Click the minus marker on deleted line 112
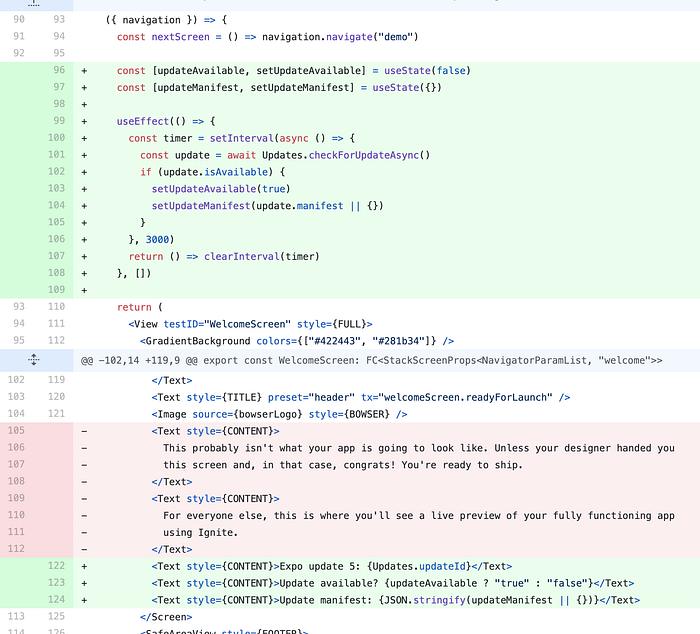Image resolution: width=700 pixels, height=634 pixels. [x=84, y=550]
